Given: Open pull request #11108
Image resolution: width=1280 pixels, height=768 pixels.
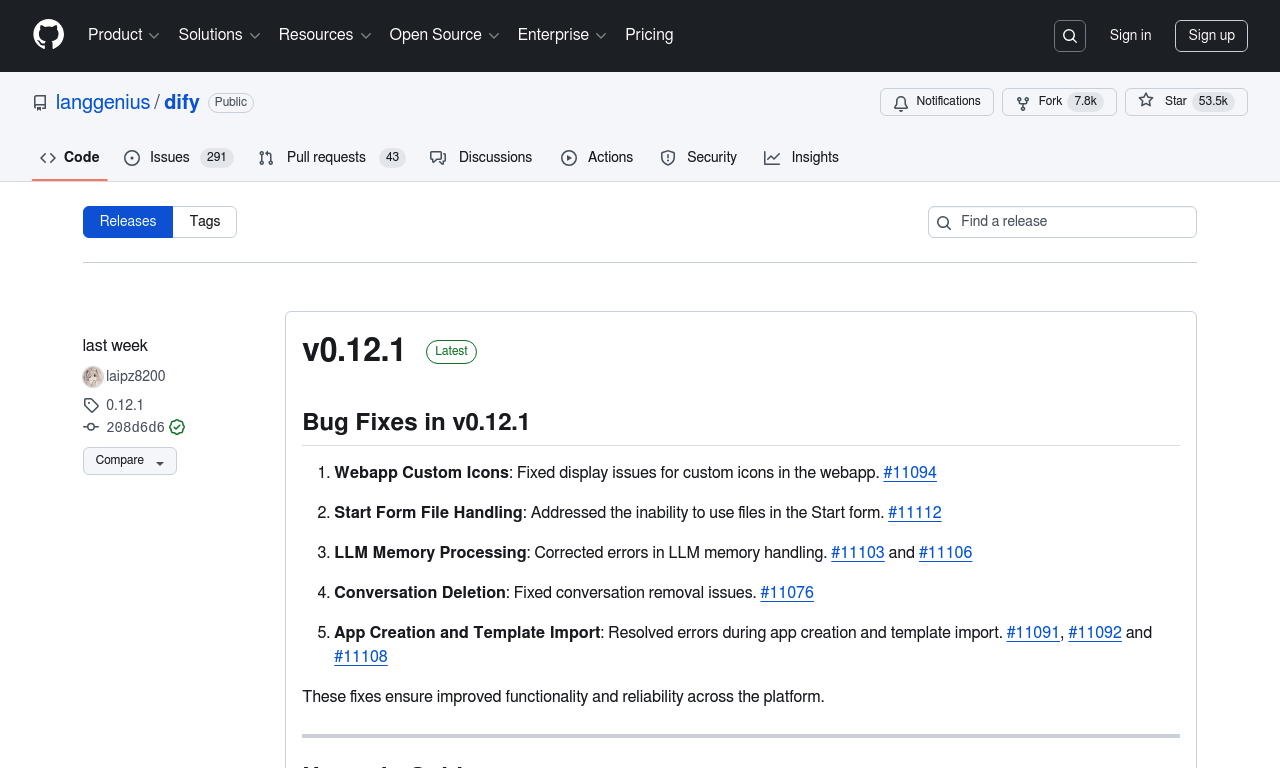Looking at the screenshot, I should (x=361, y=657).
